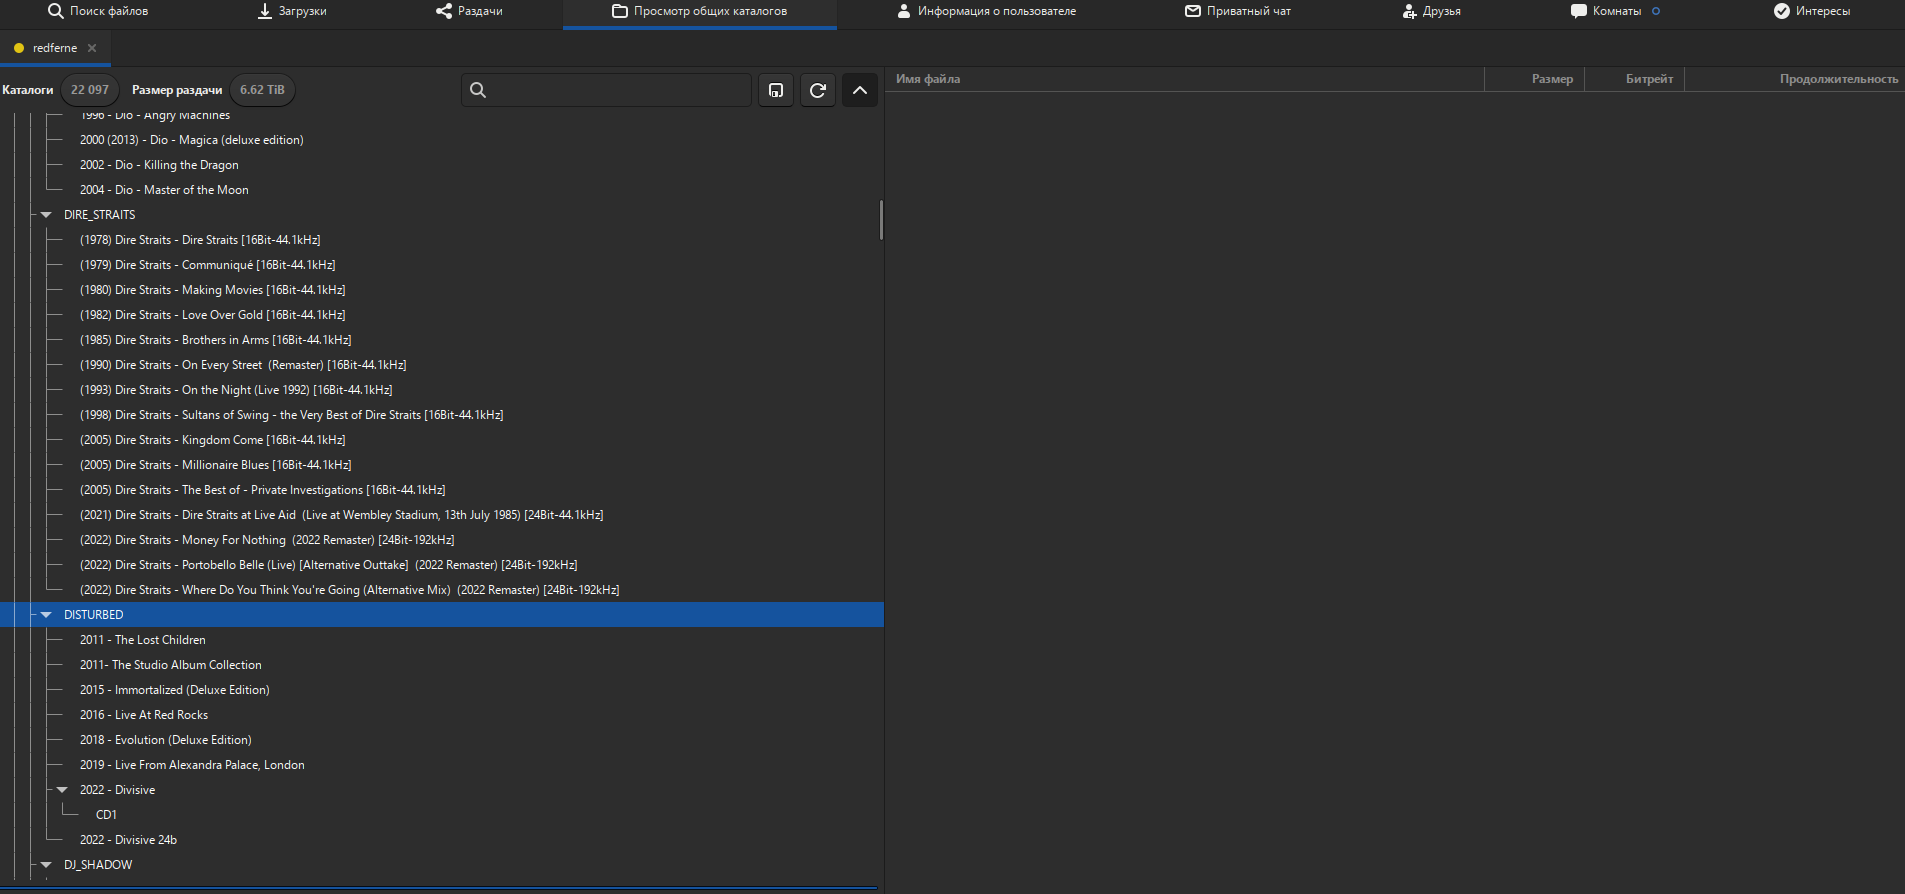Select (2021) Dire Straits at Live Aid
This screenshot has height=894, width=1905.
(342, 515)
